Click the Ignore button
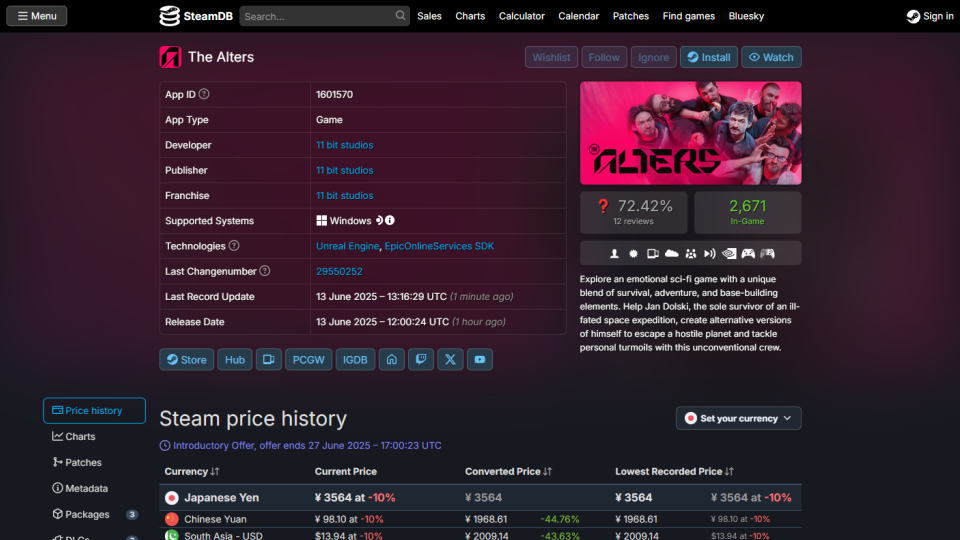This screenshot has width=960, height=540. 653,57
